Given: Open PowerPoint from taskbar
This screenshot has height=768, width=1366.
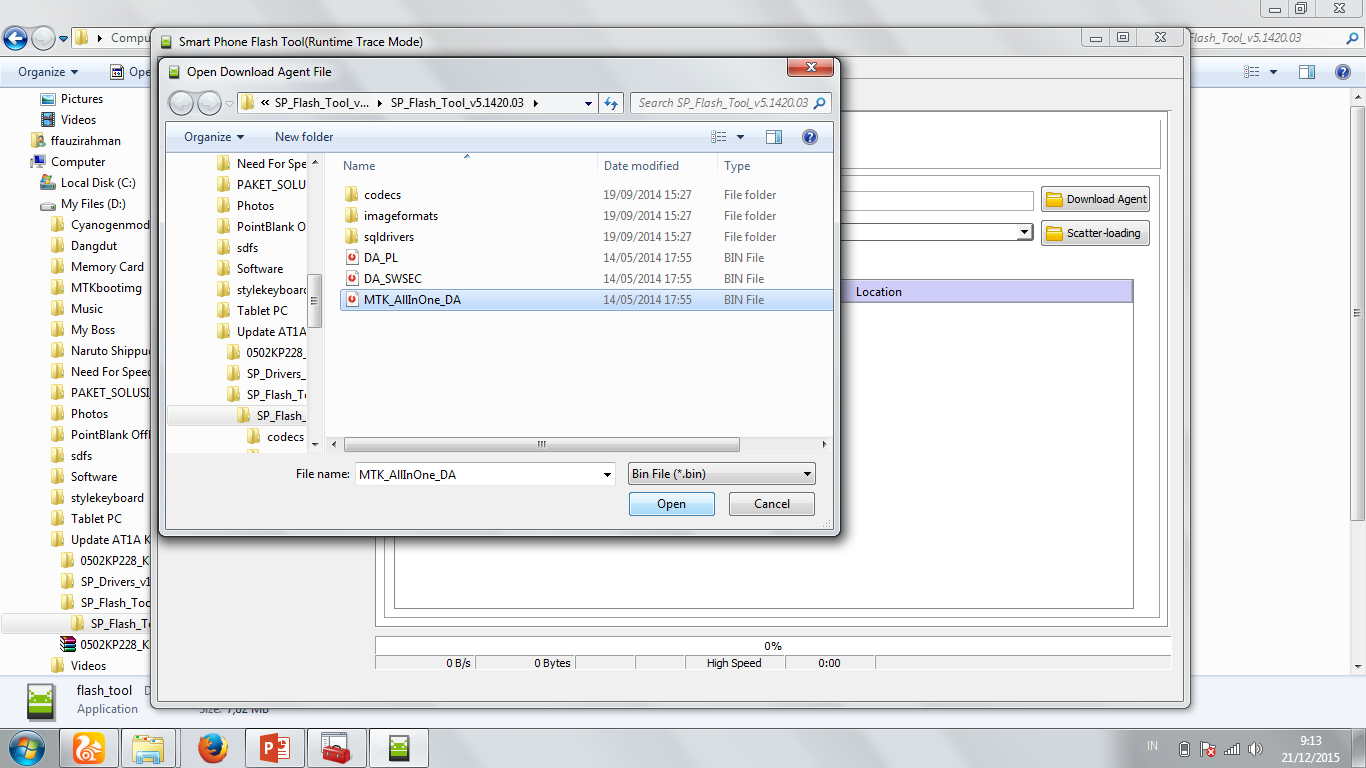Looking at the screenshot, I should pyautogui.click(x=273, y=748).
